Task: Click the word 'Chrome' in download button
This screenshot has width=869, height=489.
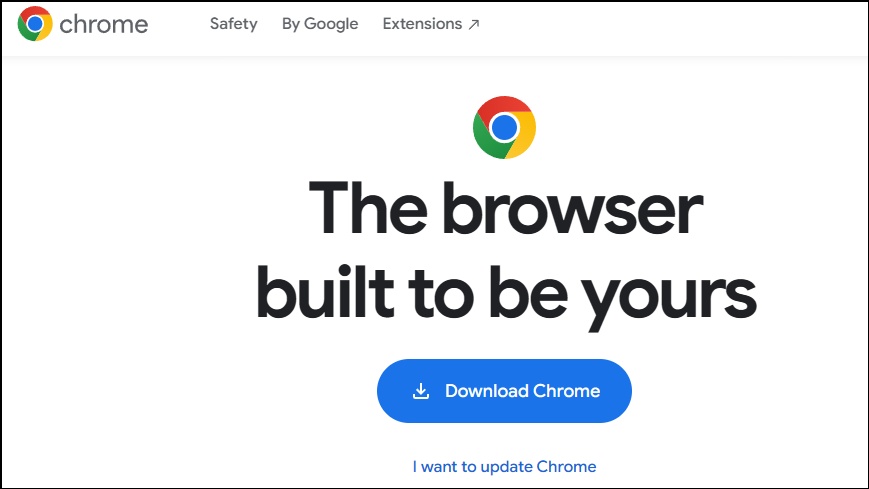Action: [566, 391]
